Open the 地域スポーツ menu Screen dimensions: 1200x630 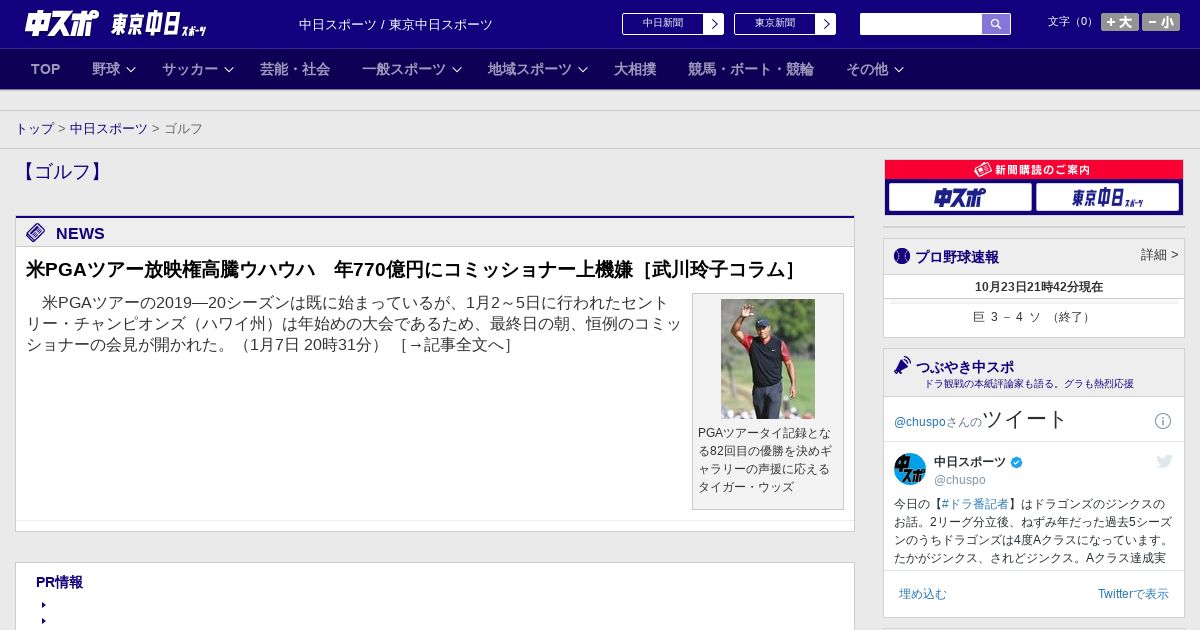(530, 69)
